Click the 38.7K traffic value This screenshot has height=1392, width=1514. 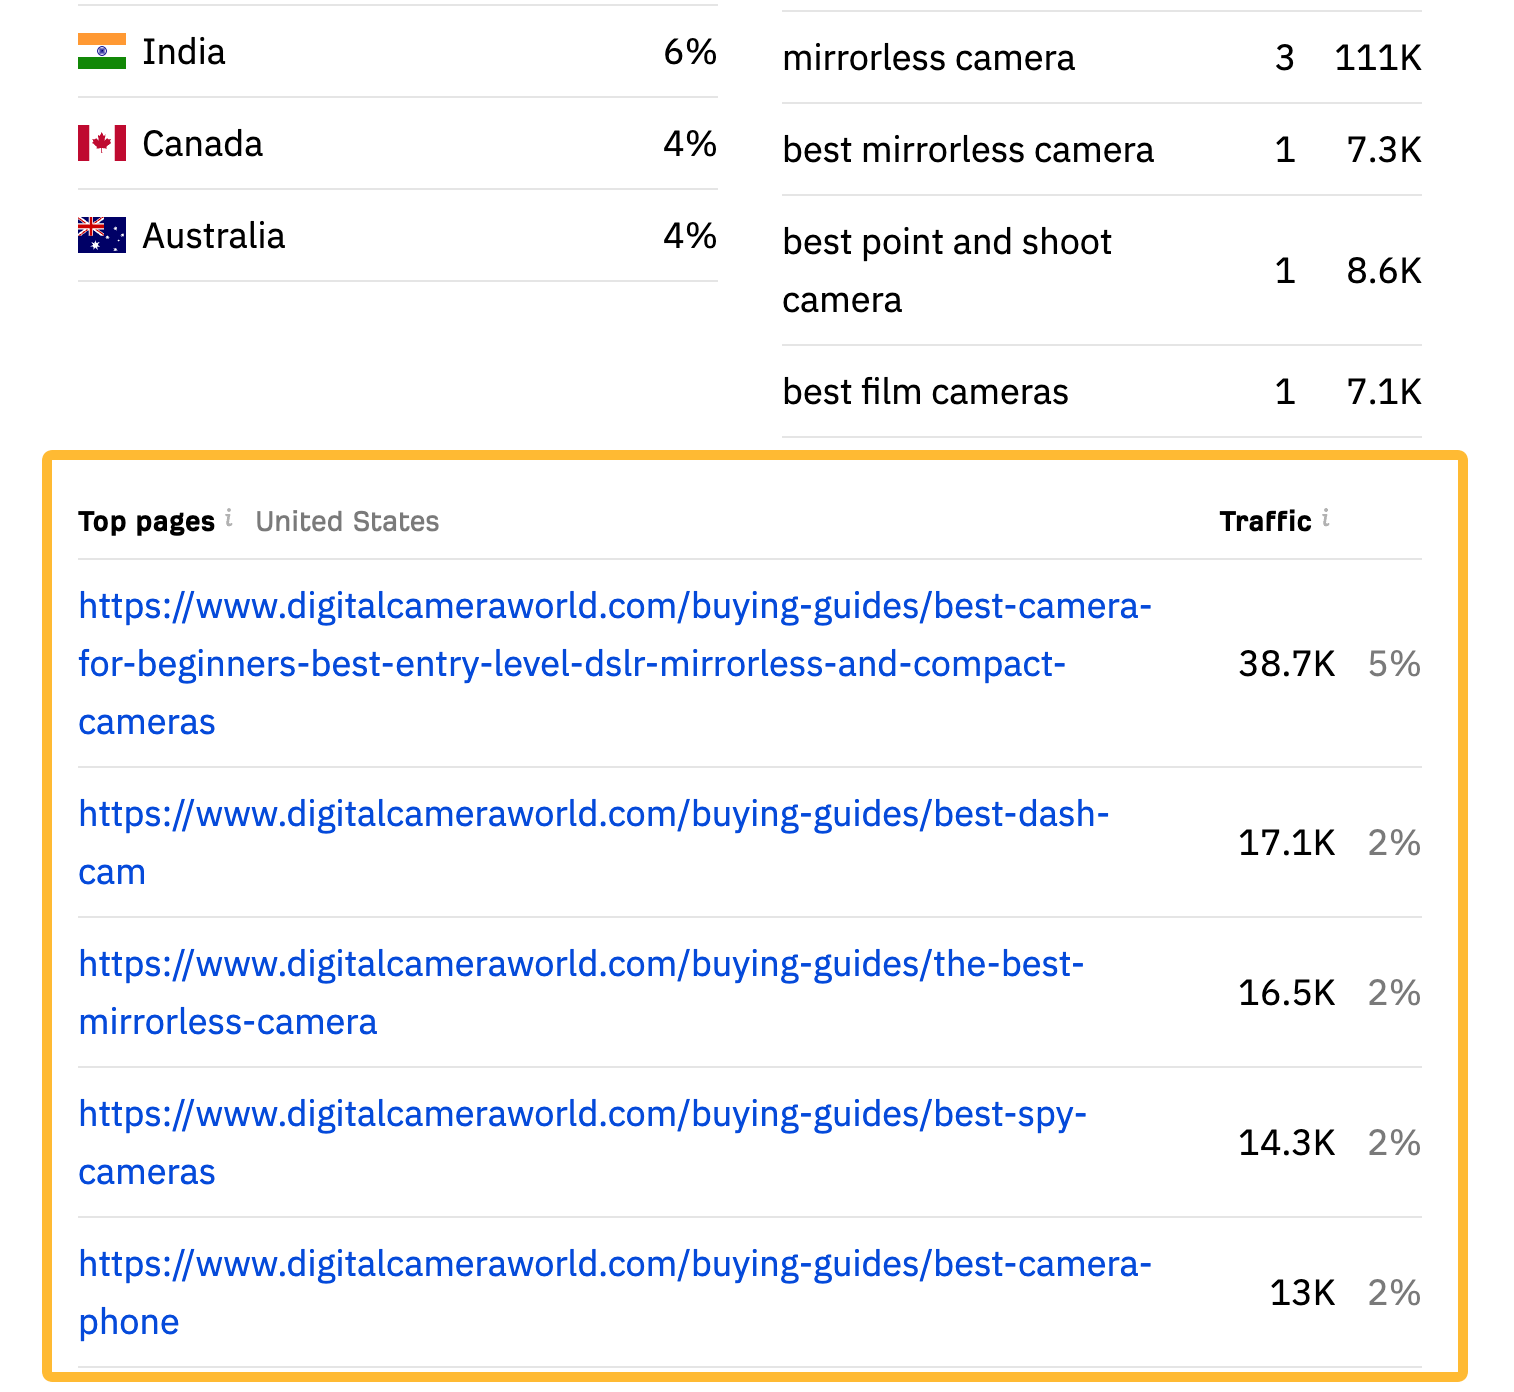point(1286,662)
